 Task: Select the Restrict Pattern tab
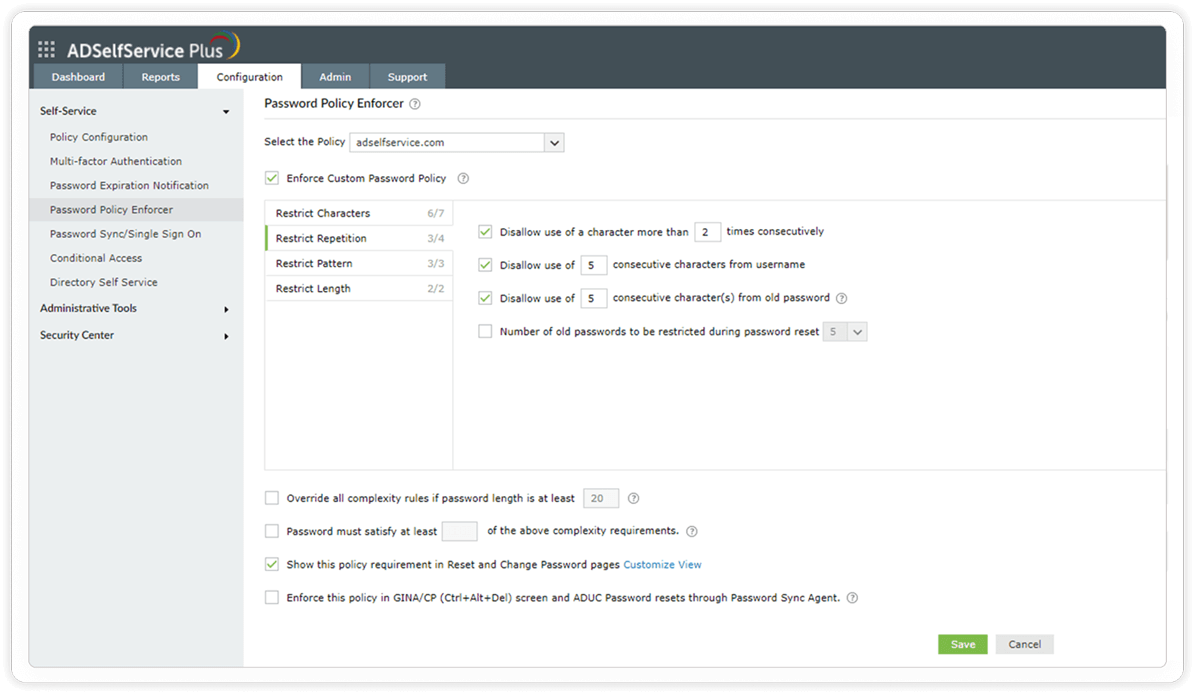359,263
